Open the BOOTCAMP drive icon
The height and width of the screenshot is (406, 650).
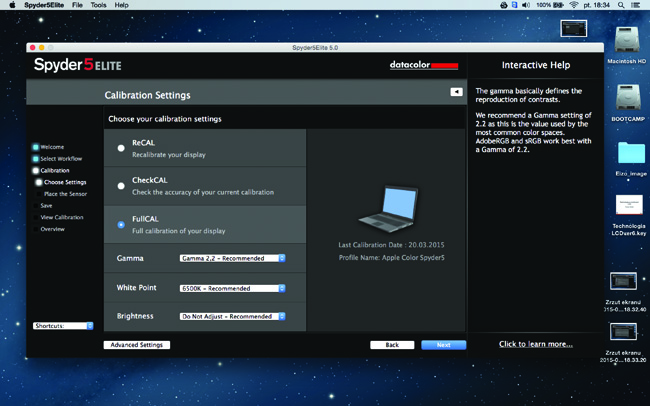tap(629, 98)
